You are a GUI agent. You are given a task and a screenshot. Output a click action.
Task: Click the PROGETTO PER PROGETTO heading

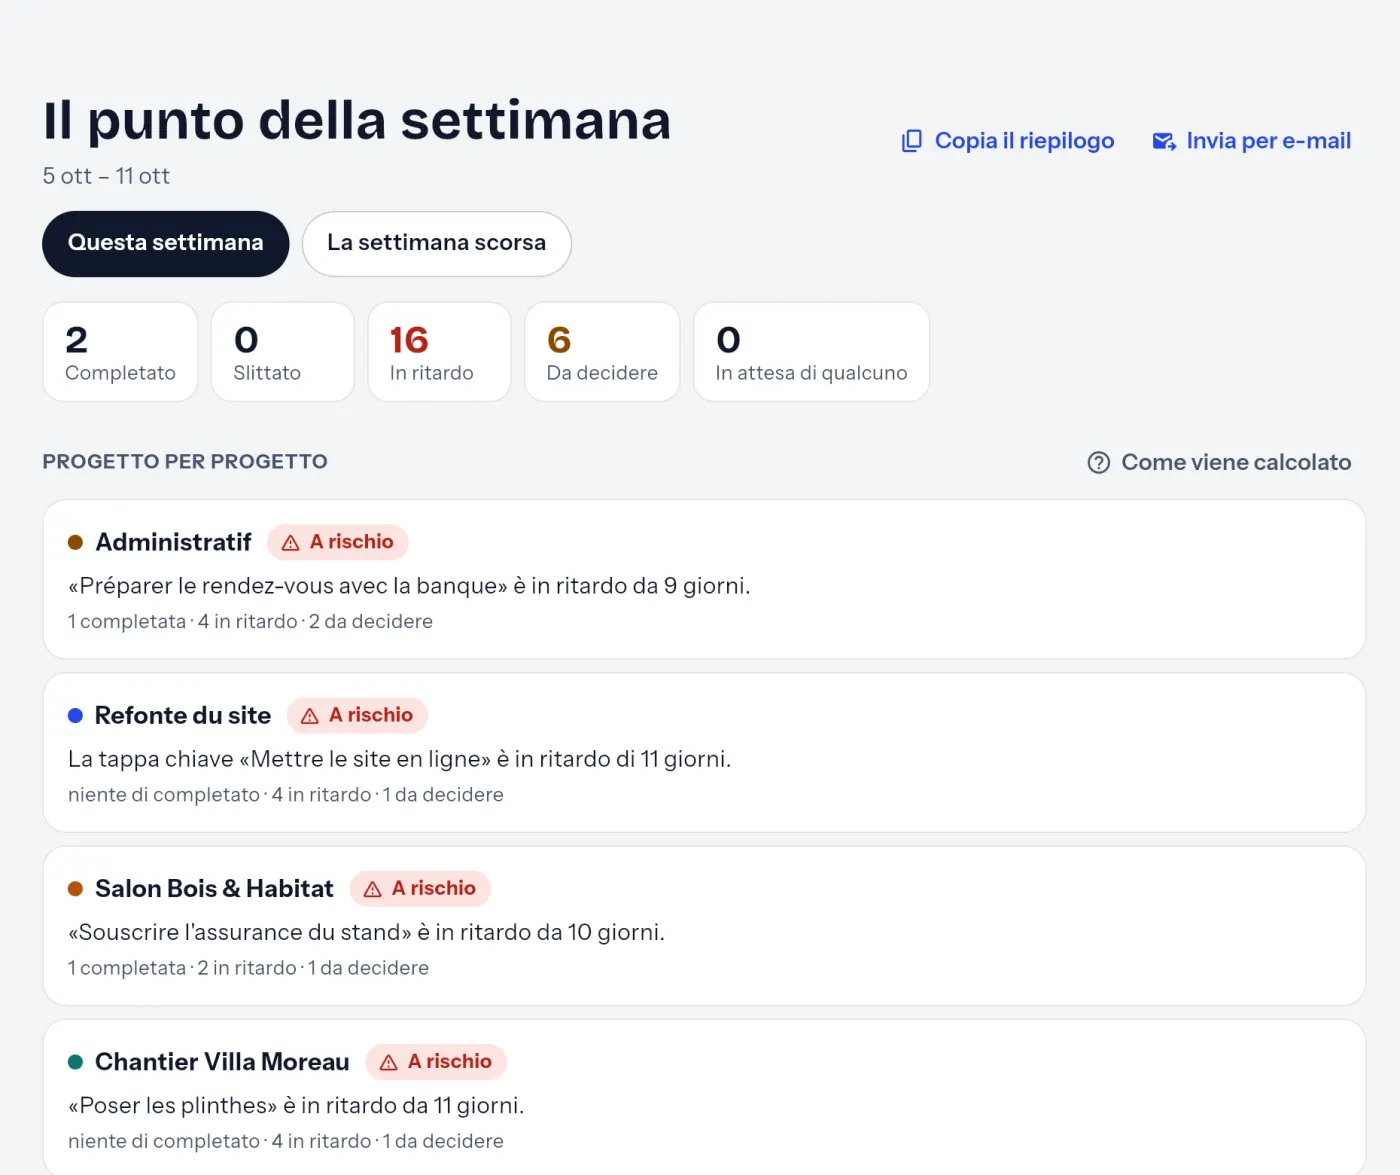pos(185,461)
